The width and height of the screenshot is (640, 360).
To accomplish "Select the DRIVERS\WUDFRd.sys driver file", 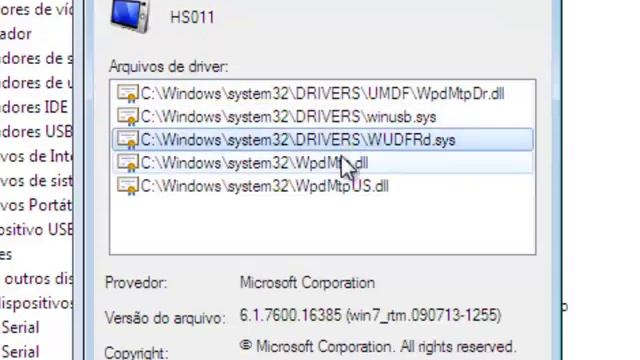I will coord(322,140).
